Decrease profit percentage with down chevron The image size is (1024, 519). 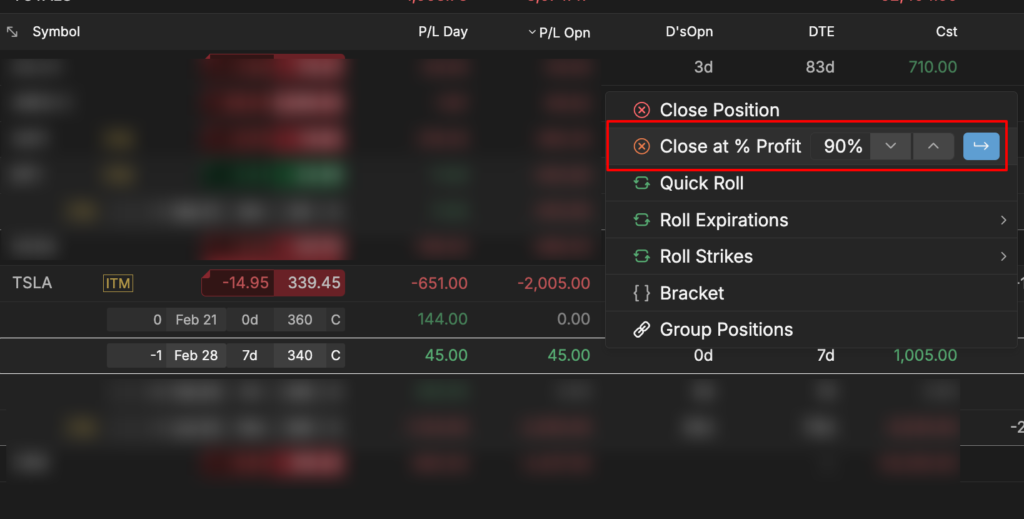[x=890, y=147]
